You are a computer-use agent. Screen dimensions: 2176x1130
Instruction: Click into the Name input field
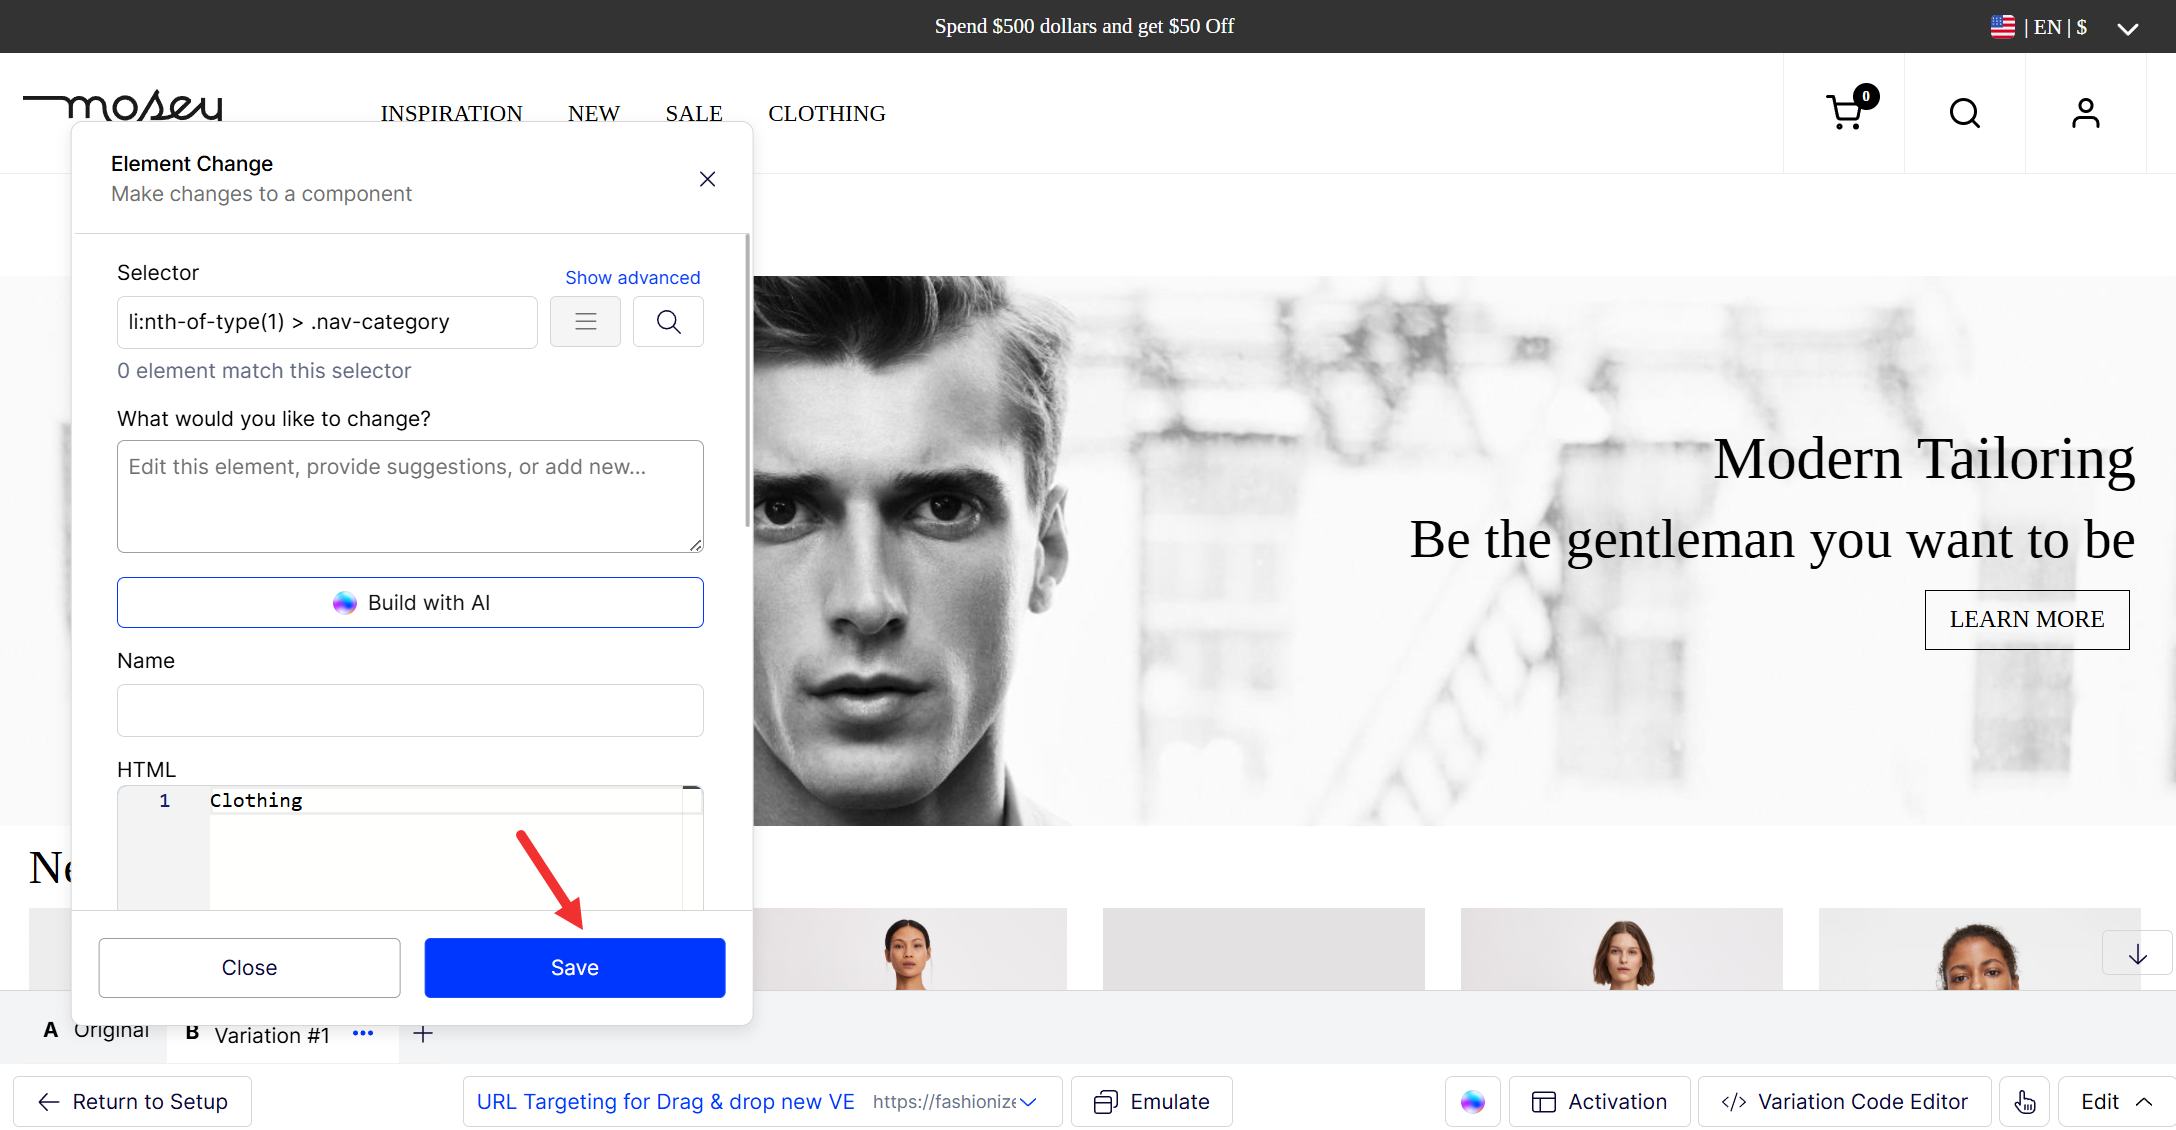tap(410, 710)
